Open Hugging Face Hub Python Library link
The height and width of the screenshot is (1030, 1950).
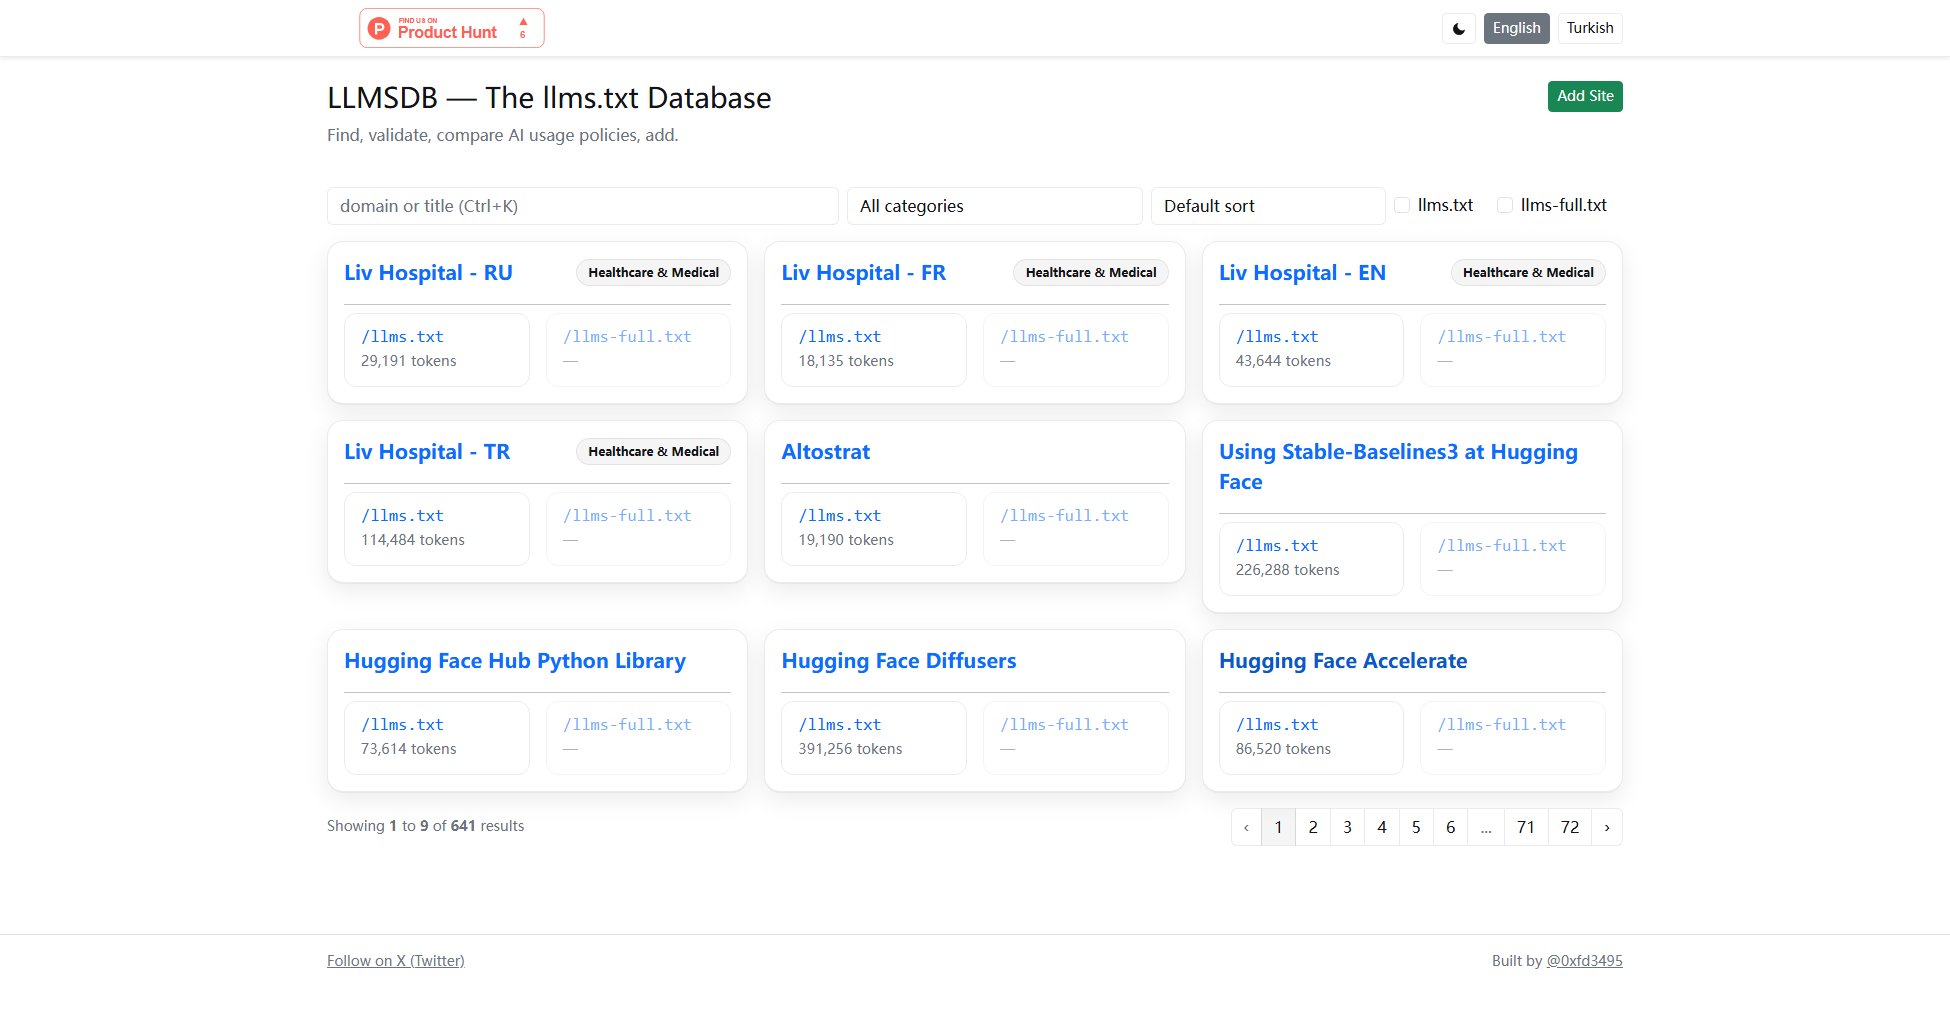click(515, 661)
